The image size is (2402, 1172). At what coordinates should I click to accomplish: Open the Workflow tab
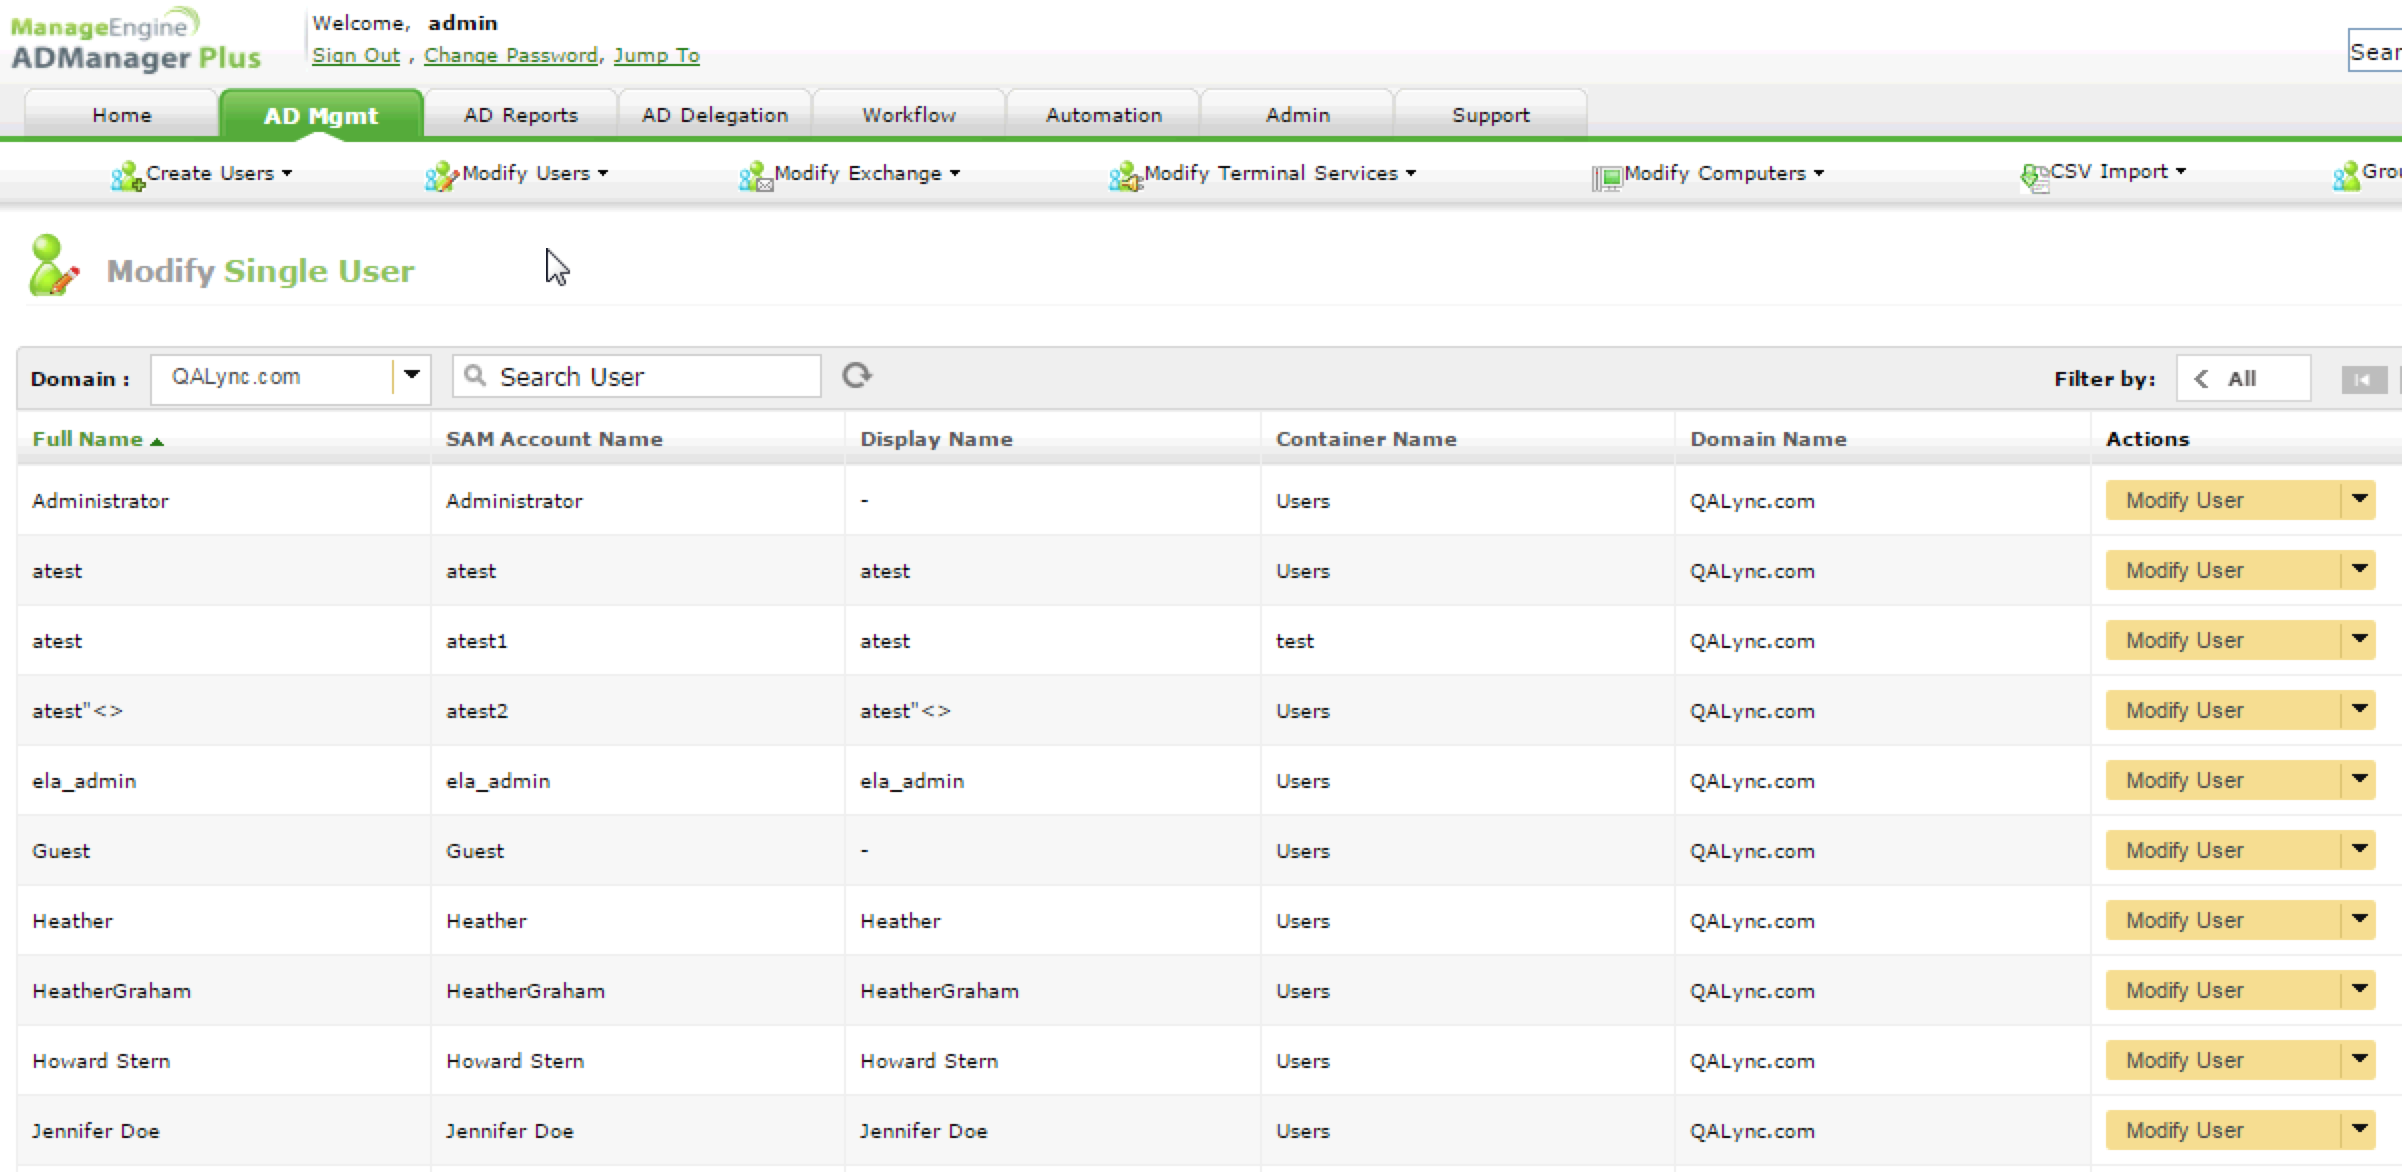pos(908,115)
